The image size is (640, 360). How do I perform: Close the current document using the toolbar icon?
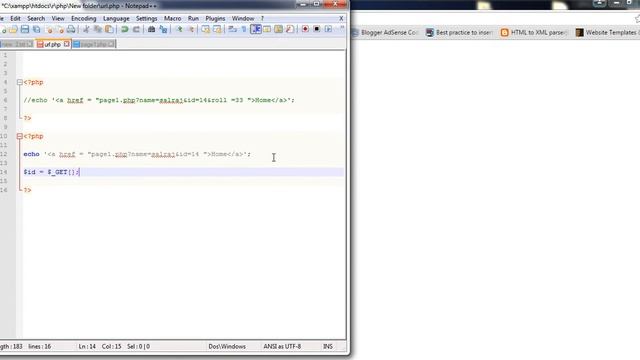[x=49, y=29]
